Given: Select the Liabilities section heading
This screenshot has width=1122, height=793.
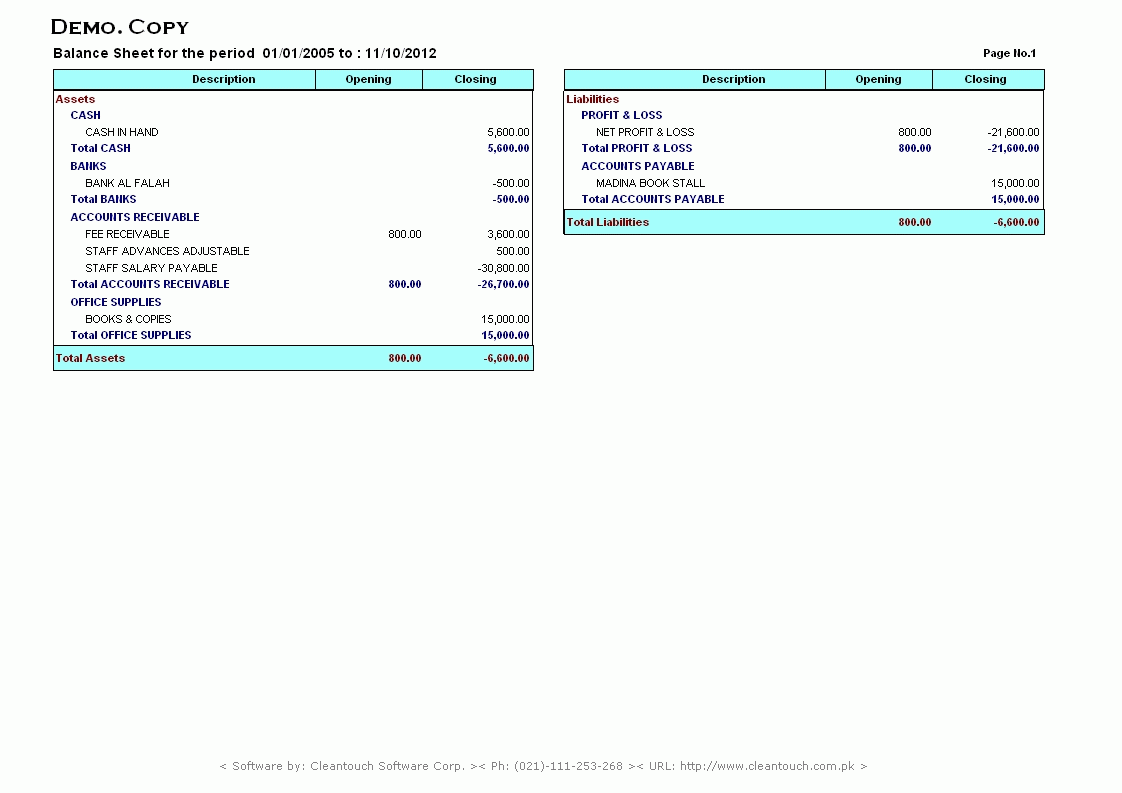Looking at the screenshot, I should [x=592, y=99].
